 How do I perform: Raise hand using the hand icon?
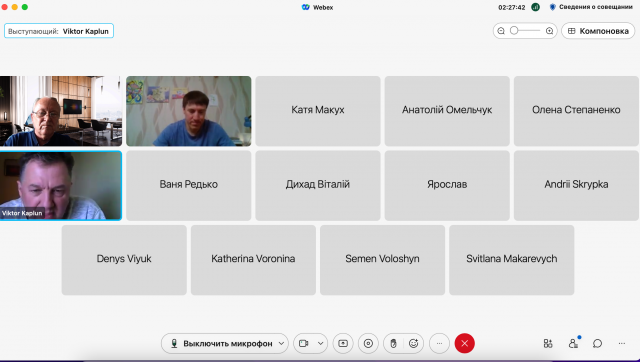393,344
